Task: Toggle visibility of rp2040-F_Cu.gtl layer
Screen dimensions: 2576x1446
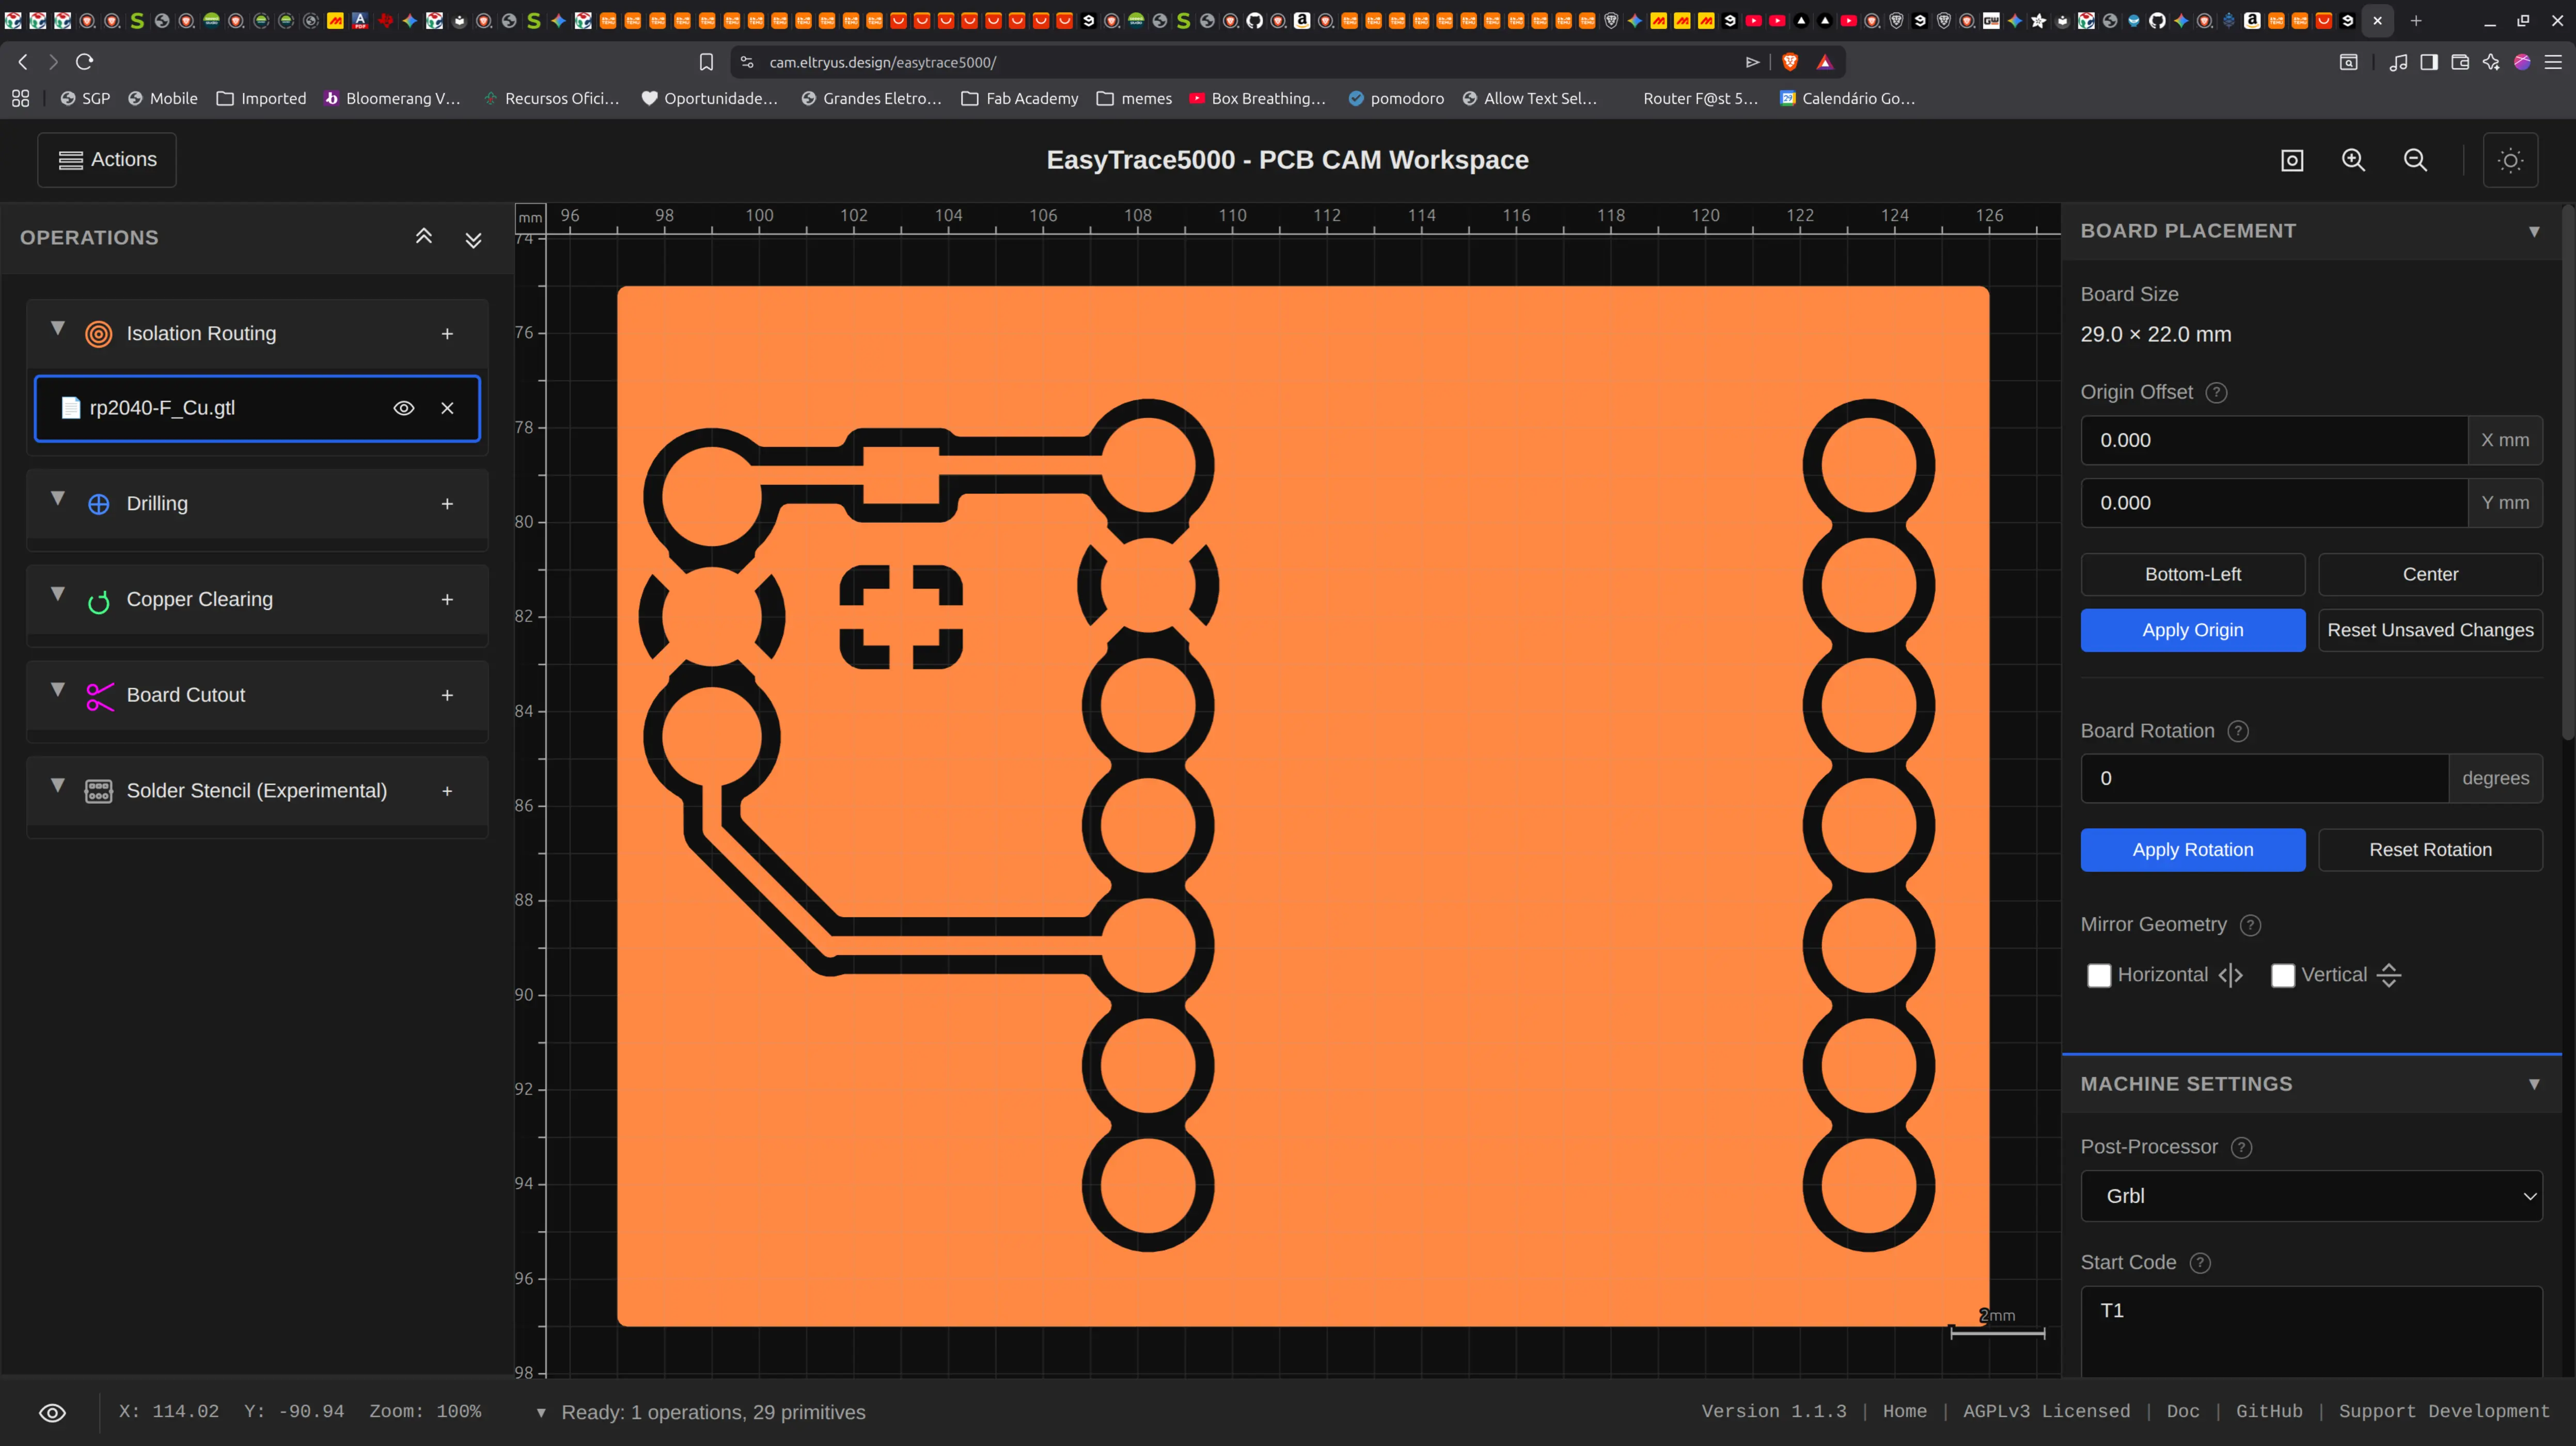Action: [x=403, y=408]
